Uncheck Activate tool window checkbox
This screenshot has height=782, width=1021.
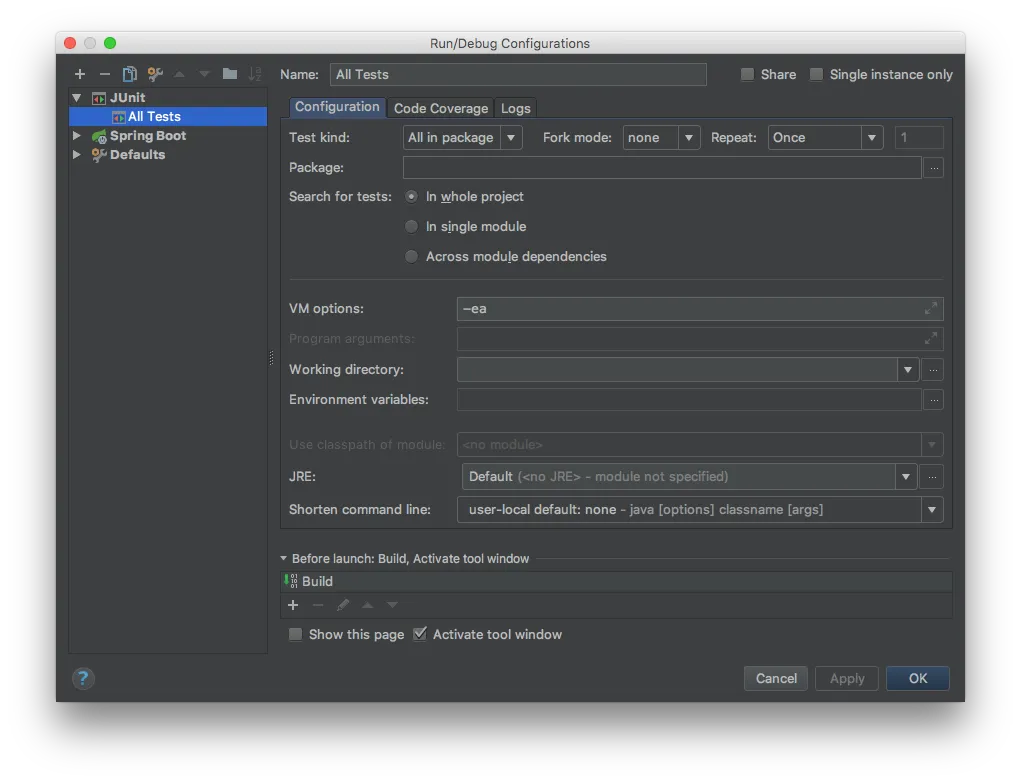[420, 634]
